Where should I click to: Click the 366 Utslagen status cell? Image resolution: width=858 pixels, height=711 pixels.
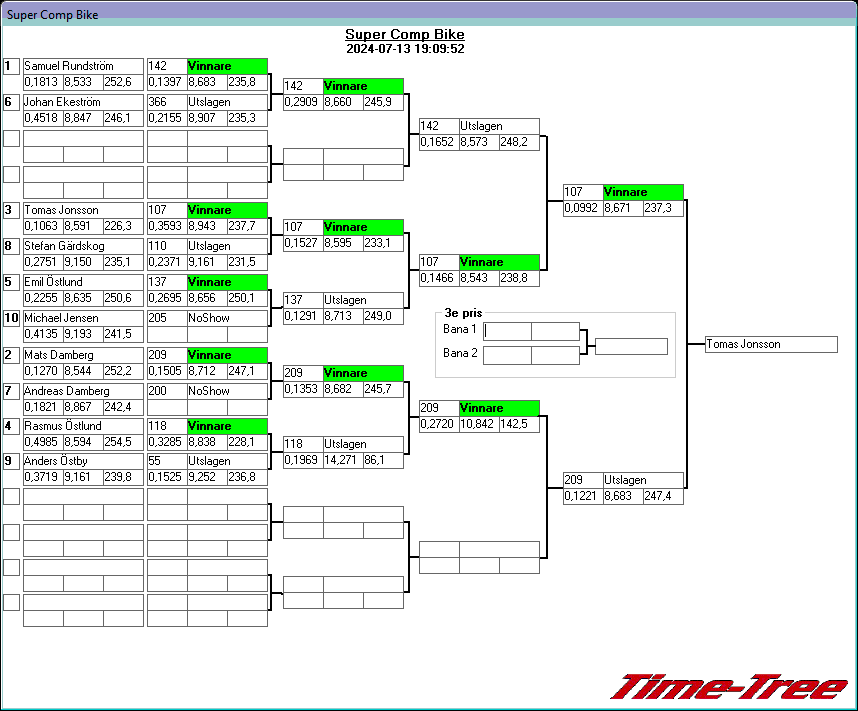click(x=228, y=102)
